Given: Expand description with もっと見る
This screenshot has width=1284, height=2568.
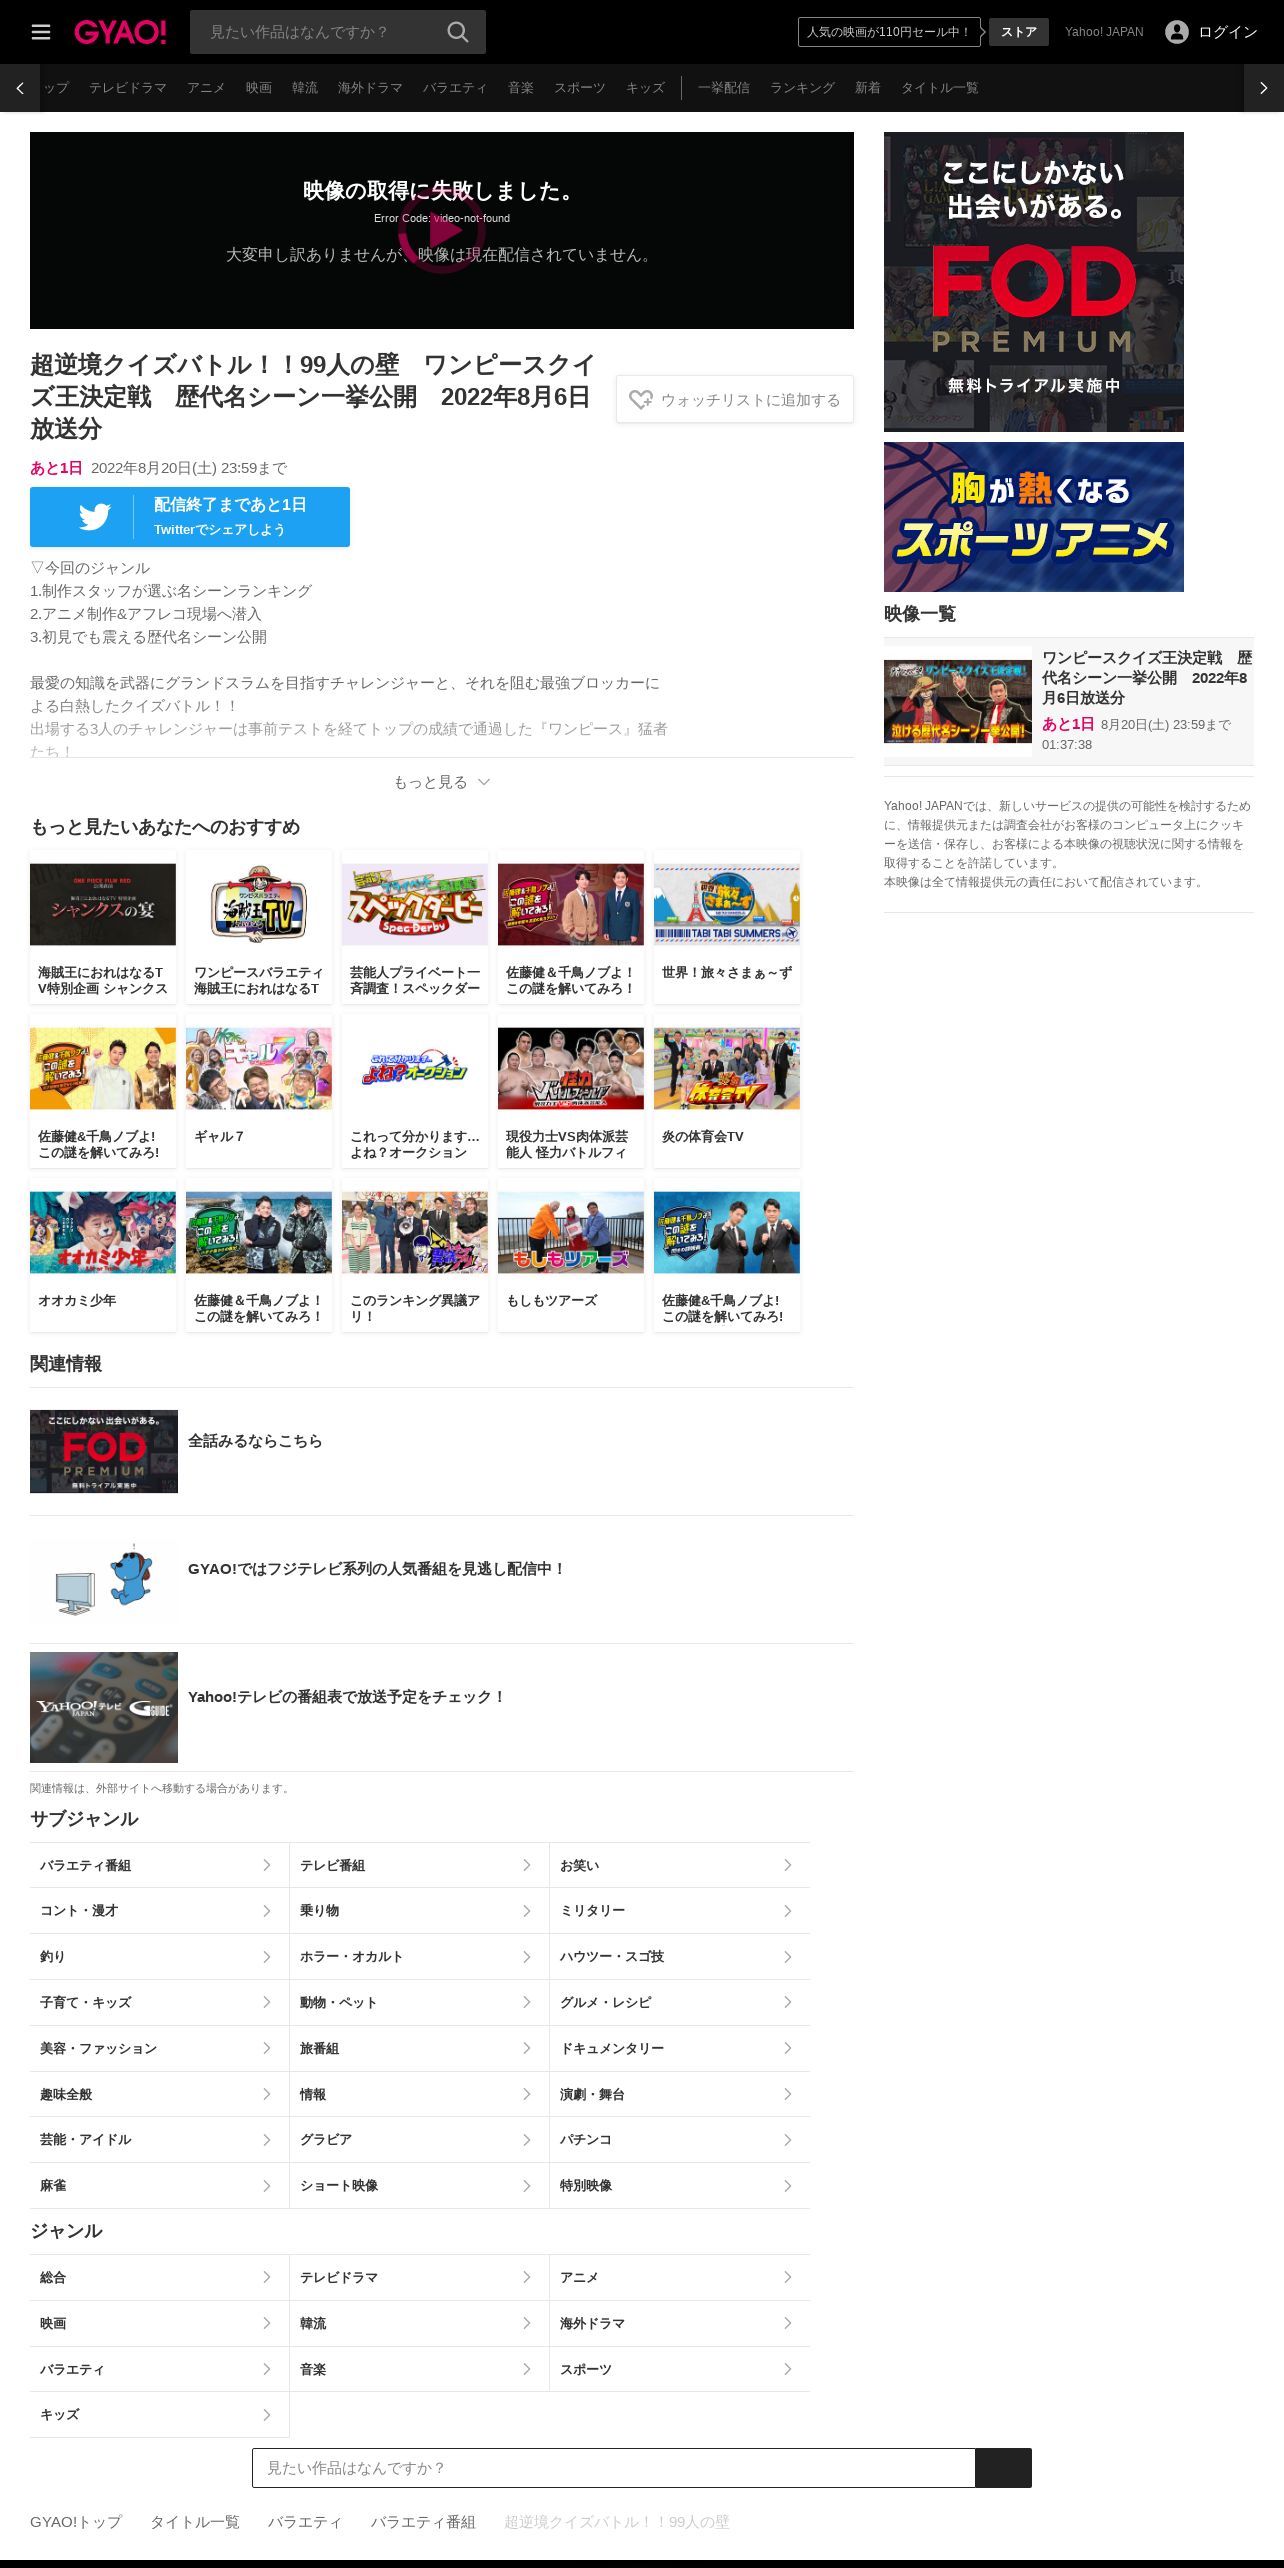Looking at the screenshot, I should click(x=441, y=782).
